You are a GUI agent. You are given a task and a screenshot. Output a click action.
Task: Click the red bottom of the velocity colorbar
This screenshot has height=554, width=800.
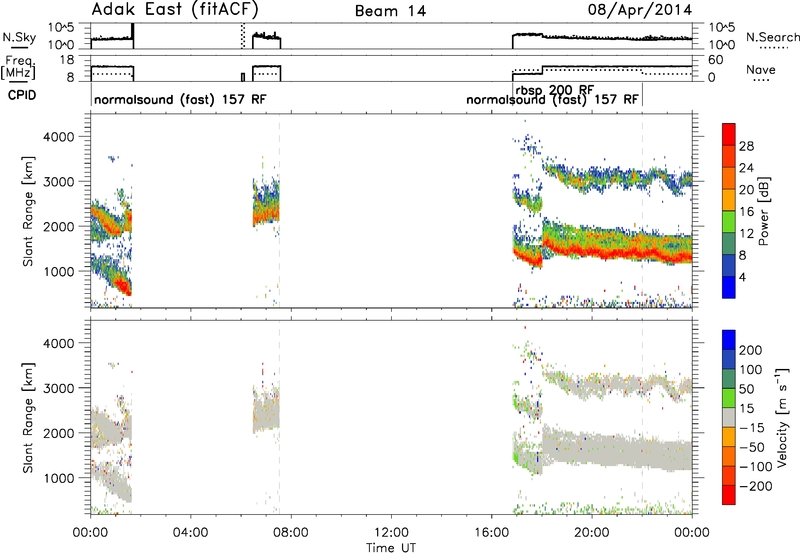click(729, 495)
